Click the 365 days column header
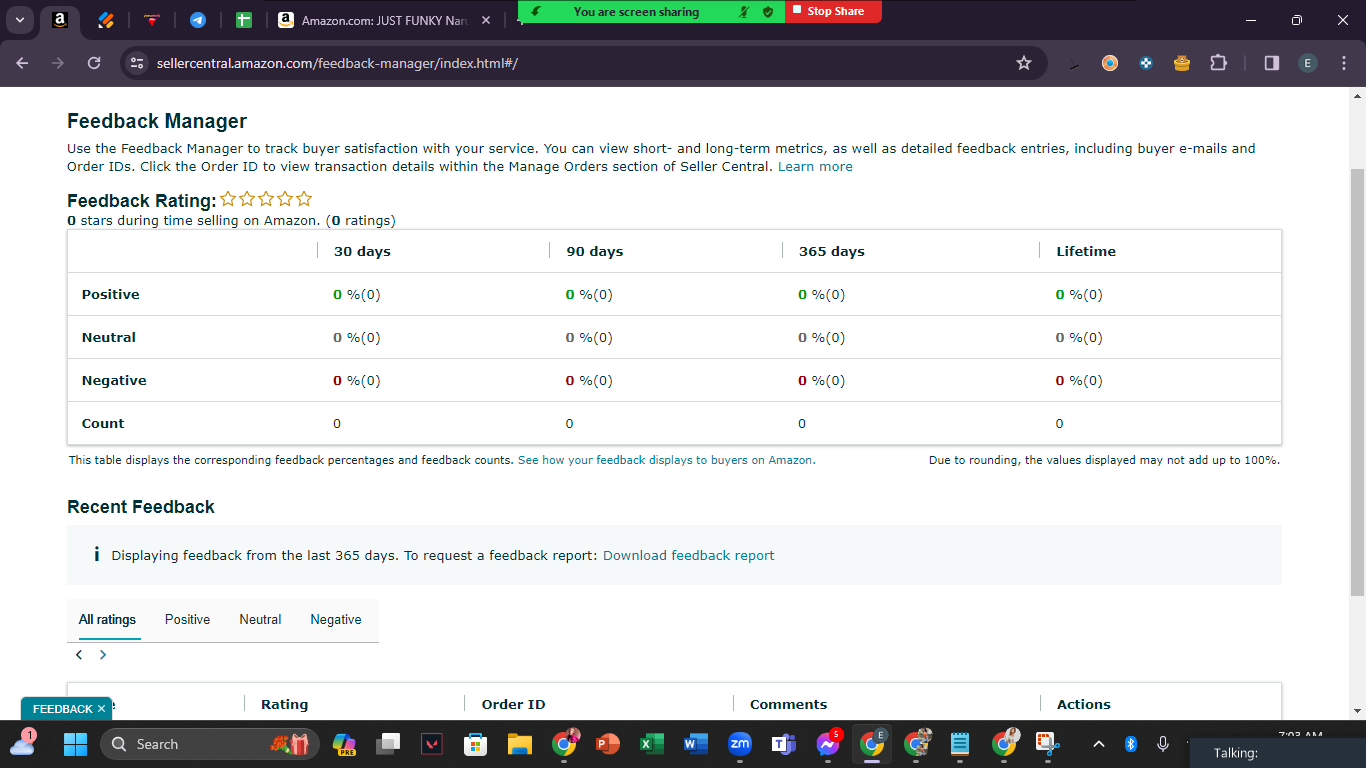The height and width of the screenshot is (768, 1366). point(832,251)
